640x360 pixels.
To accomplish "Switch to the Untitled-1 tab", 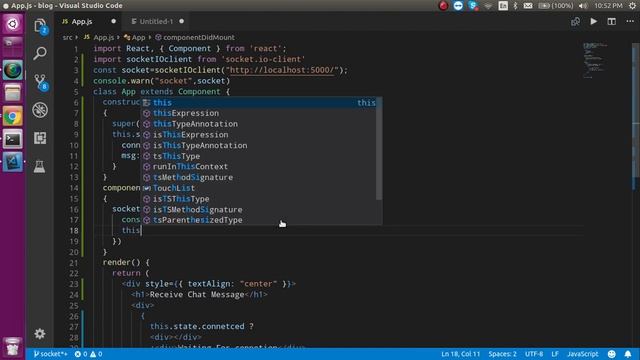I will (156, 21).
